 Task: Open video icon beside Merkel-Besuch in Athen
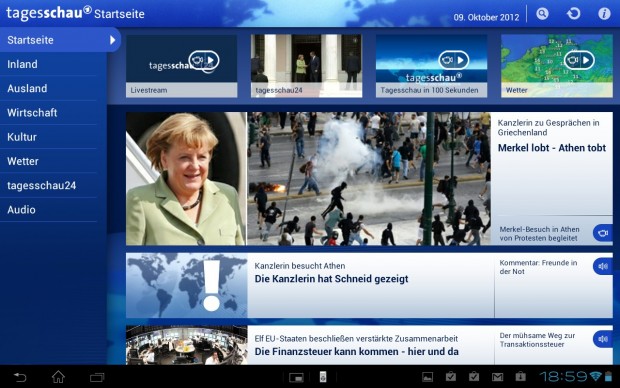(603, 233)
